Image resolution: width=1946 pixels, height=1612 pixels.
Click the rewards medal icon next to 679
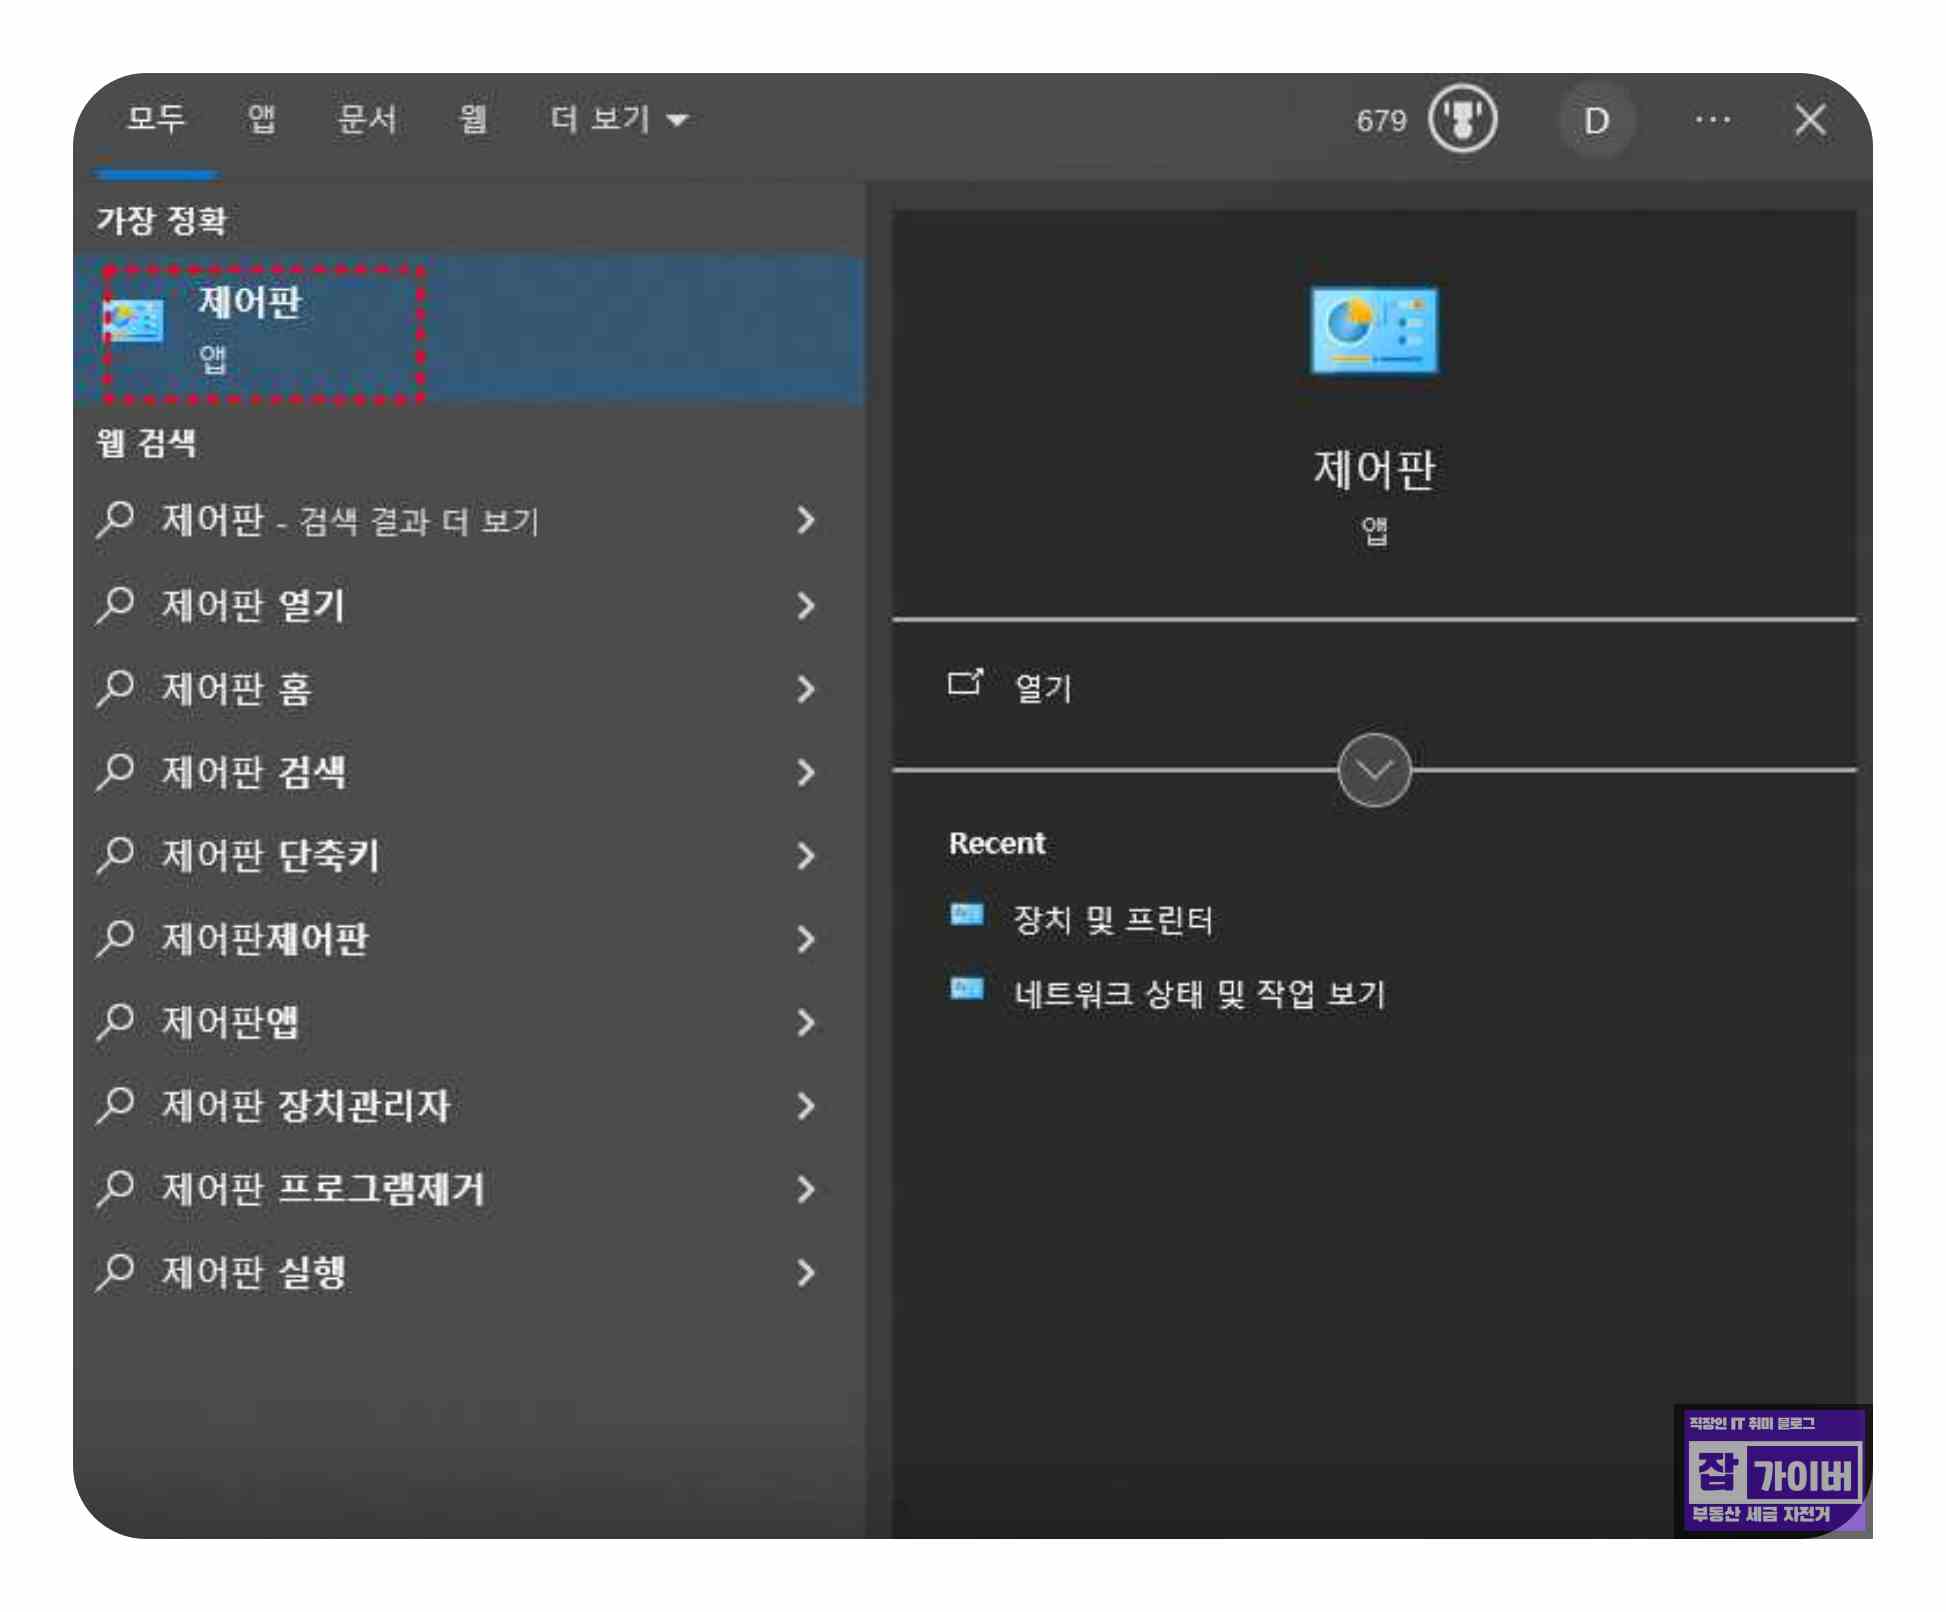tap(1462, 119)
